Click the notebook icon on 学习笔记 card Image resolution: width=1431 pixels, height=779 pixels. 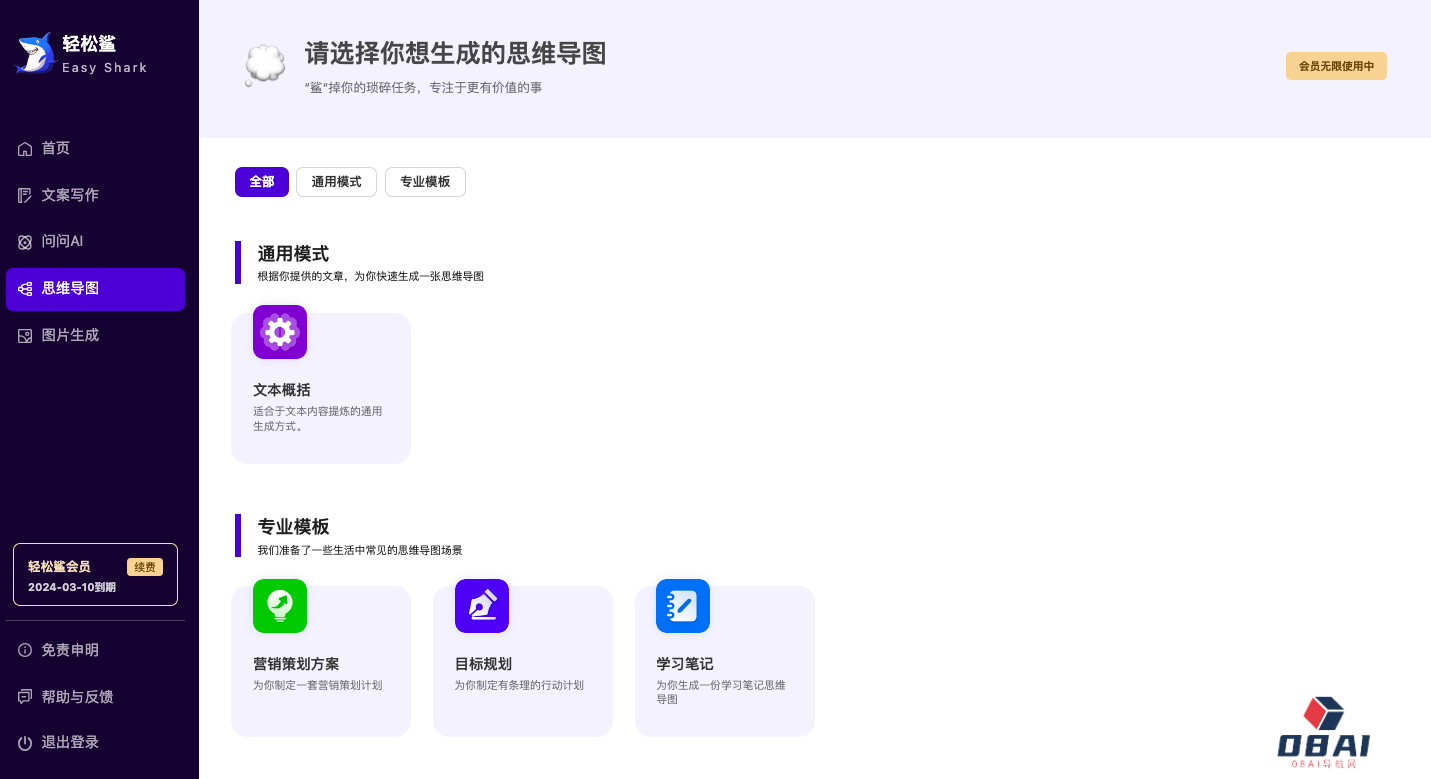click(x=683, y=605)
